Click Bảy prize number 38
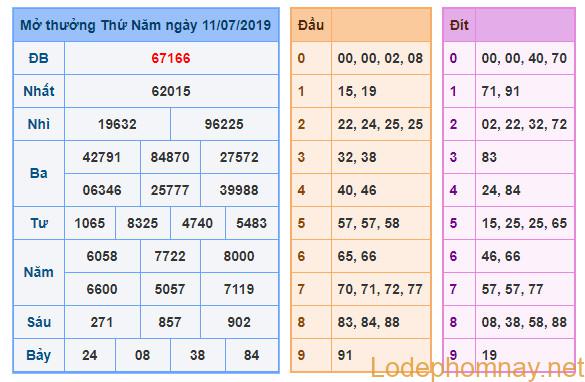This screenshot has height=382, width=585. click(197, 355)
